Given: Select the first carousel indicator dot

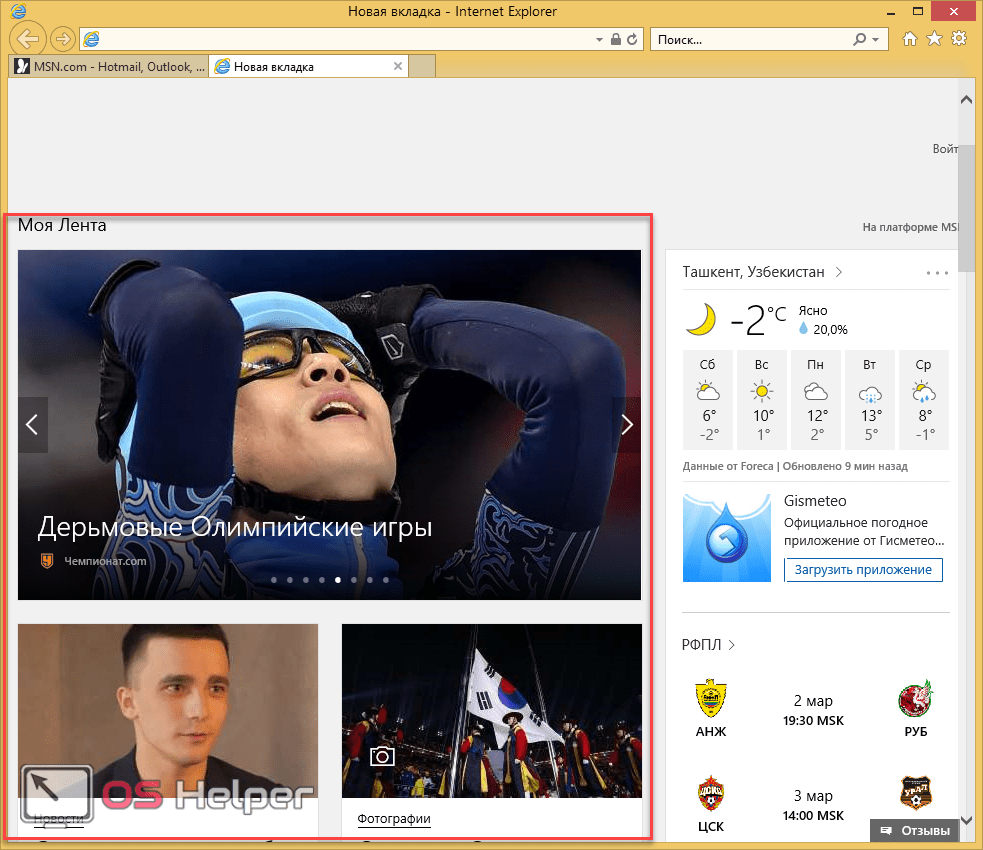Looking at the screenshot, I should click(x=274, y=579).
